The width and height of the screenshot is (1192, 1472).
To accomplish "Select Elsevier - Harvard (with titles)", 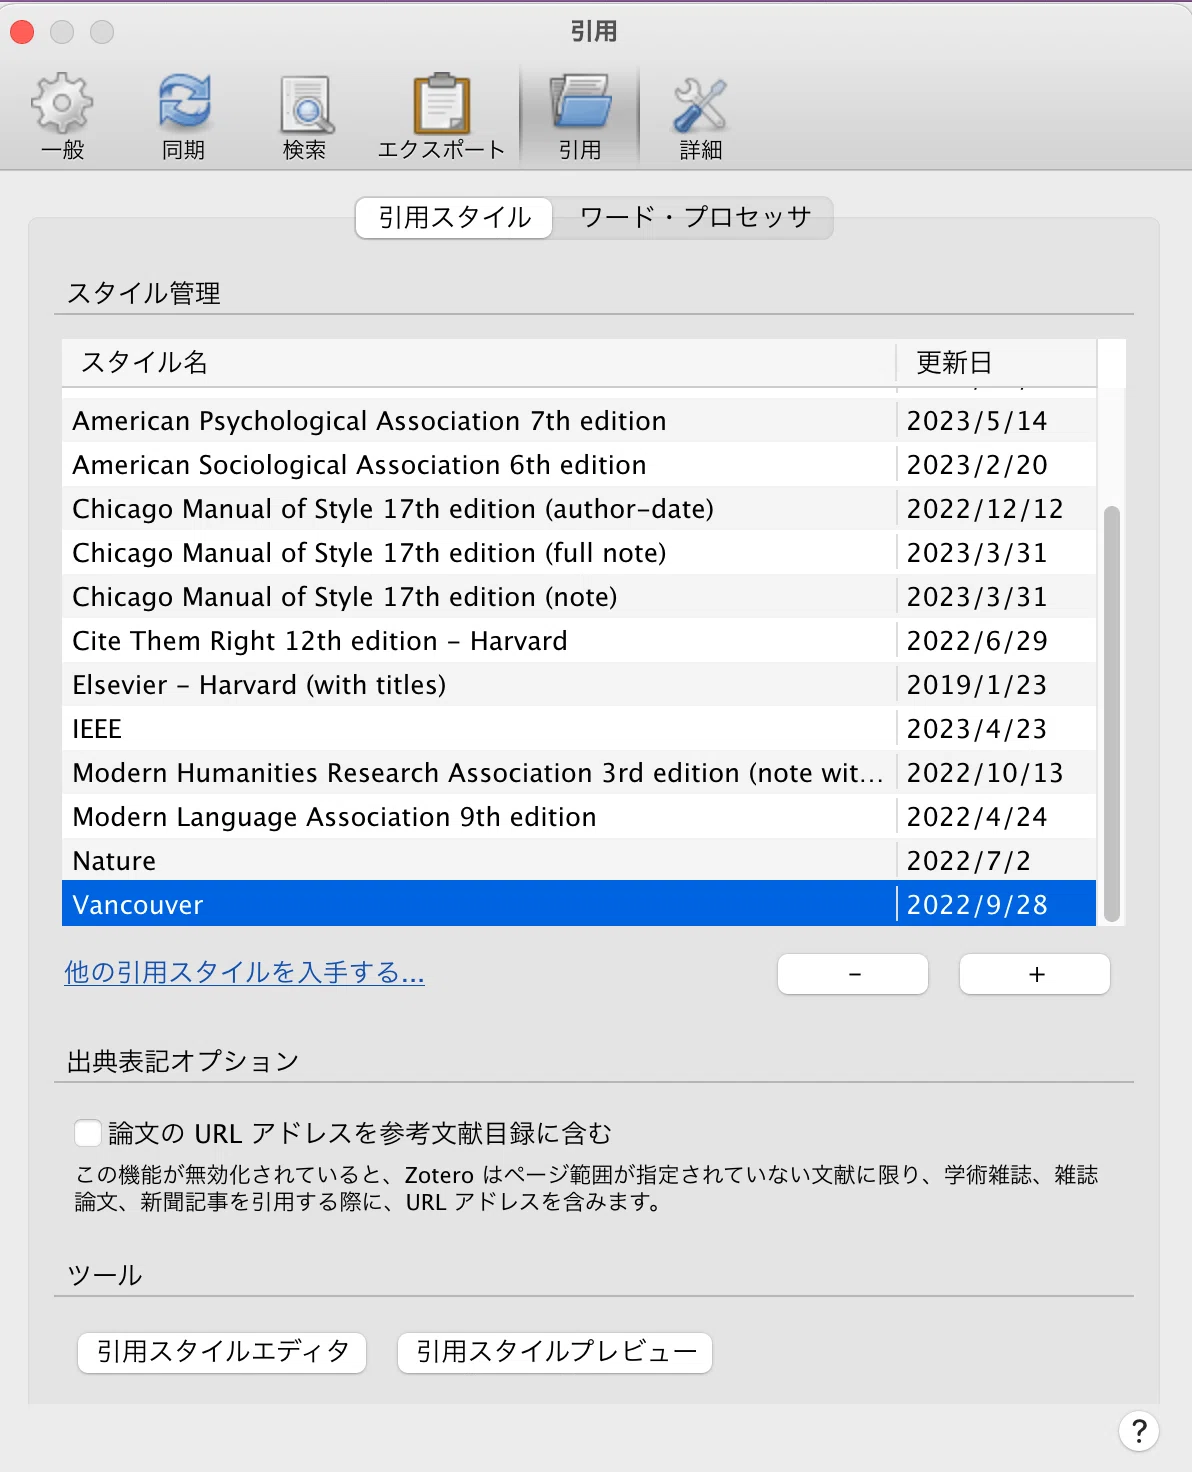I will tap(579, 685).
